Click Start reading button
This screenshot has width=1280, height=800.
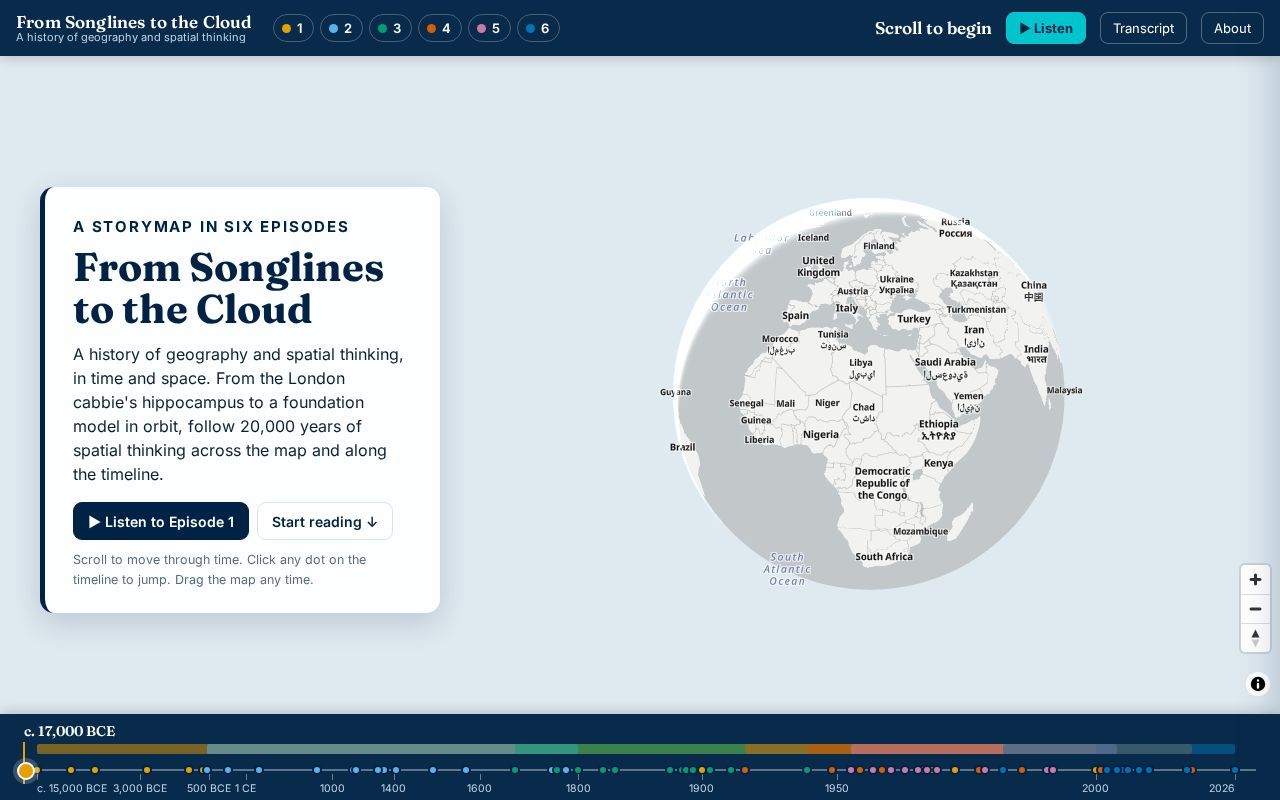tap(325, 521)
